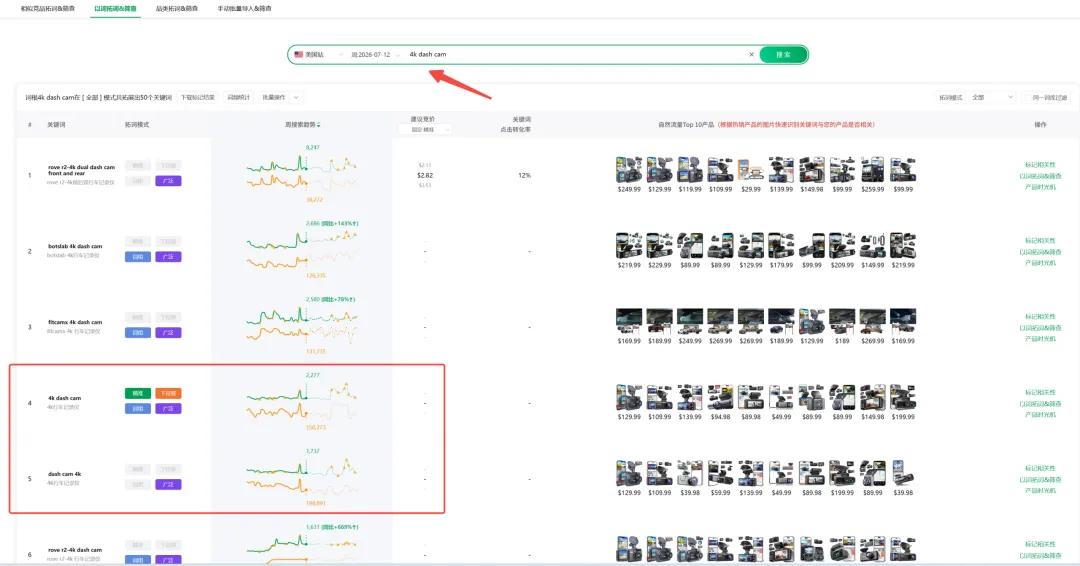The image size is (1080, 566).
Task: Open the 批量操作 dropdown arrow
Action: (295, 98)
